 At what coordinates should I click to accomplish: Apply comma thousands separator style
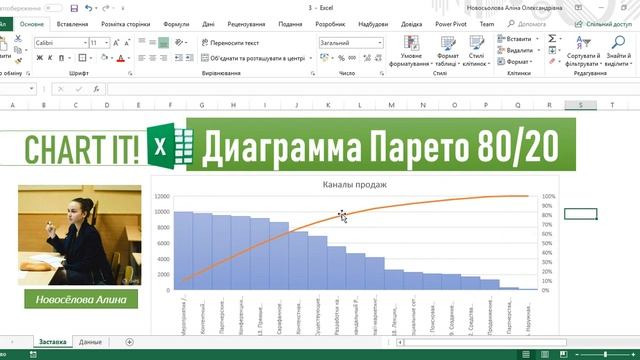[352, 58]
